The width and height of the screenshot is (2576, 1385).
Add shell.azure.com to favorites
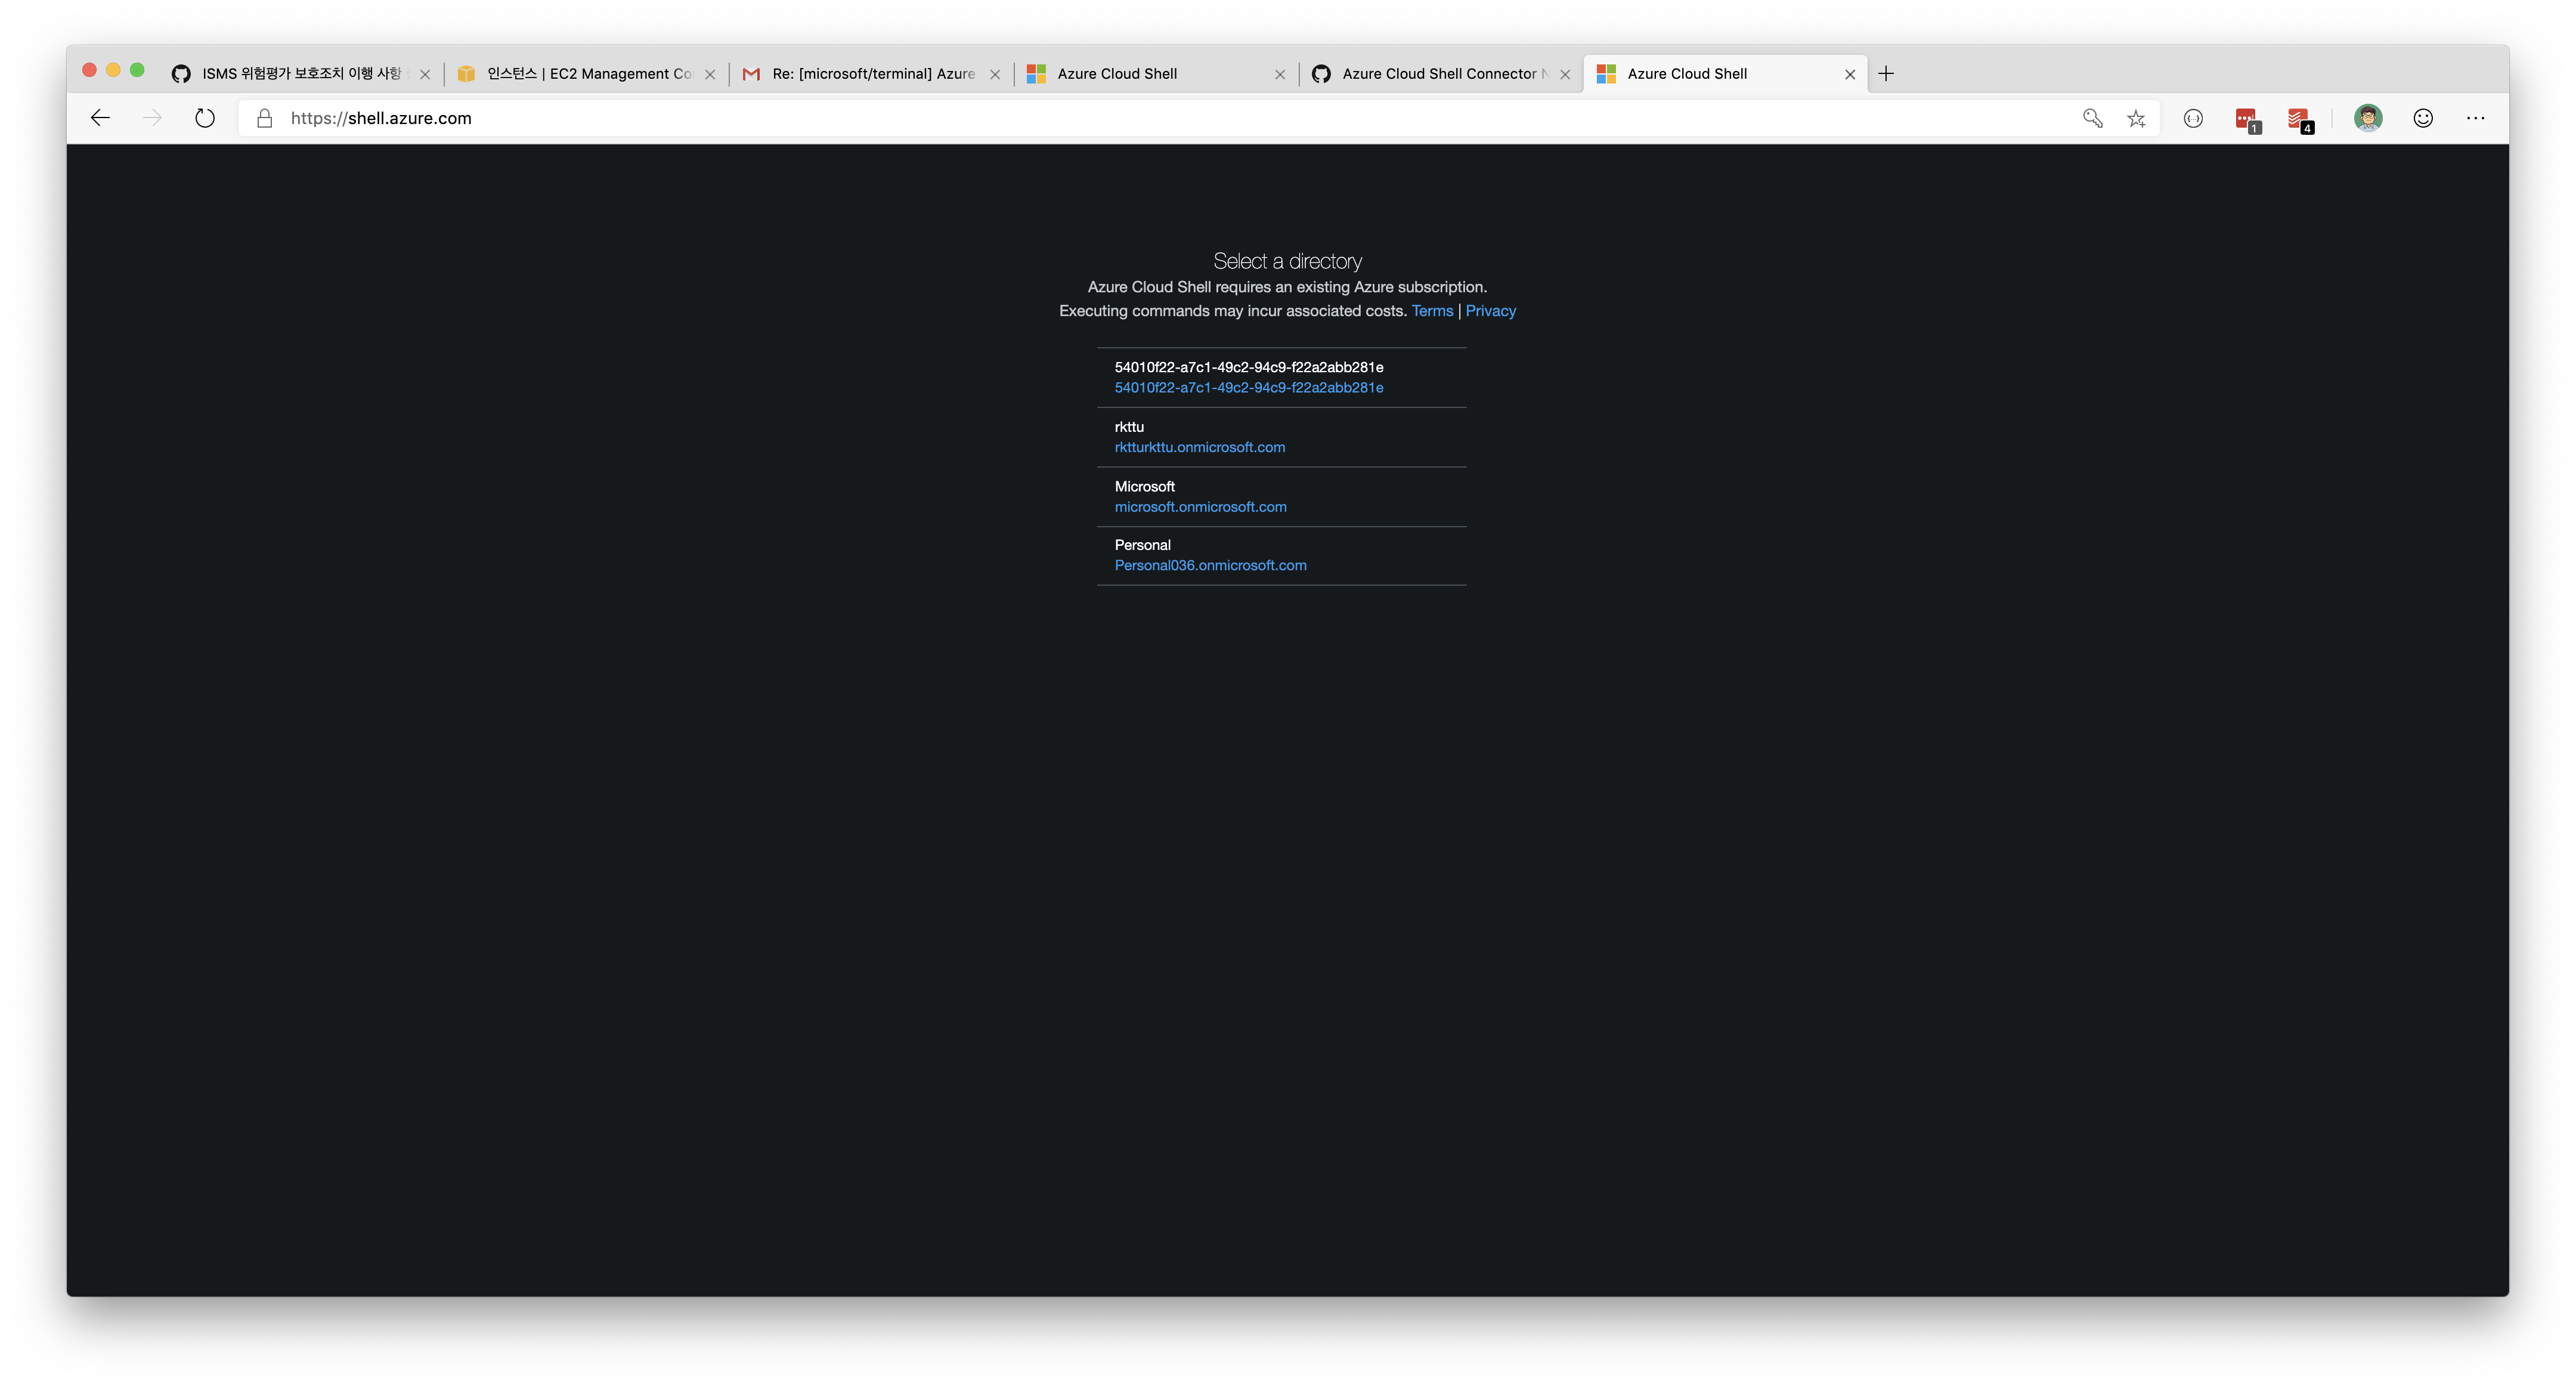coord(2136,118)
